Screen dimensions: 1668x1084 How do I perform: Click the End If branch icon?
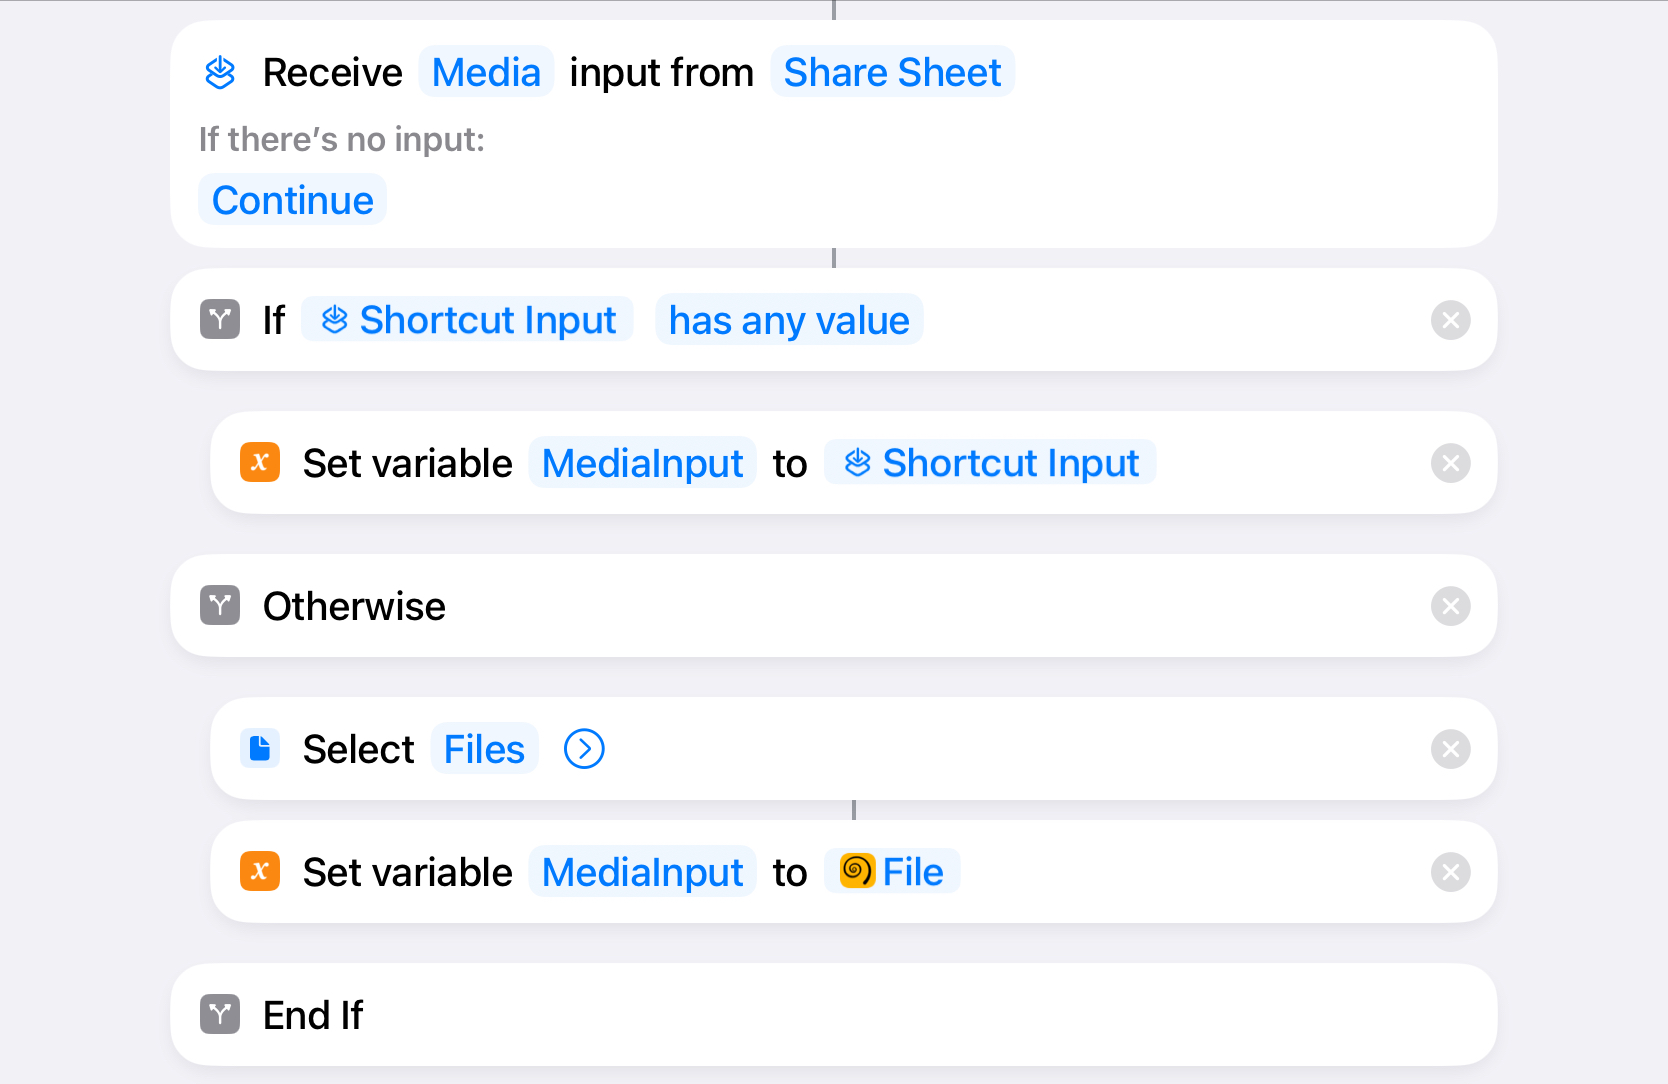220,1015
